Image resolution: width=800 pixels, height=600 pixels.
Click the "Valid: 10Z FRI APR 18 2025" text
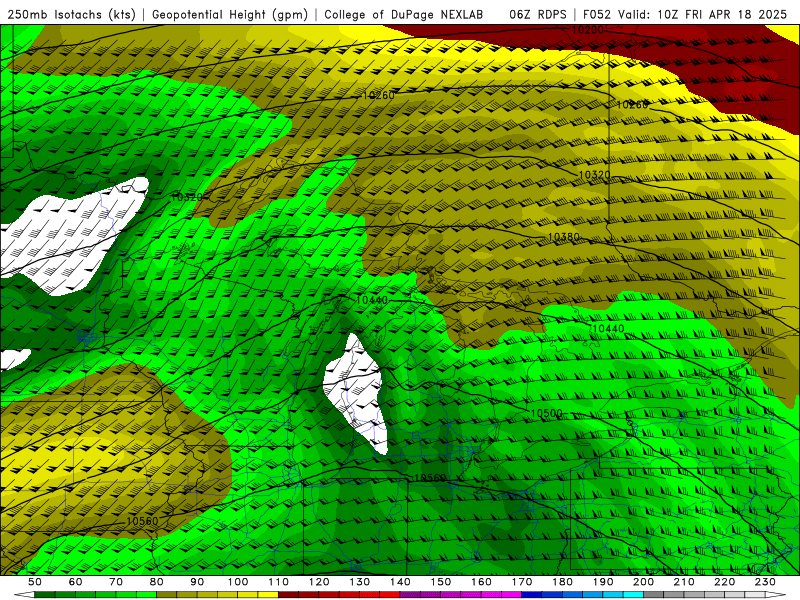point(703,15)
